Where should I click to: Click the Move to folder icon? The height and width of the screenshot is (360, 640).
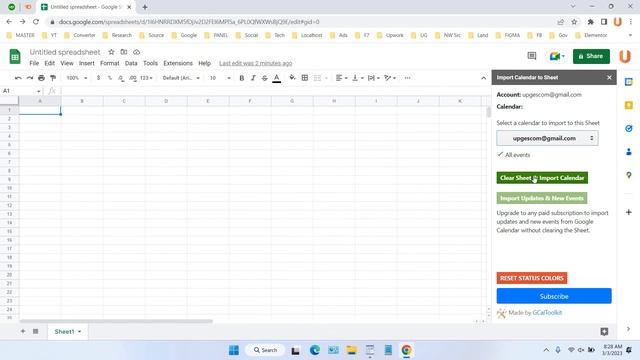pyautogui.click(x=124, y=52)
